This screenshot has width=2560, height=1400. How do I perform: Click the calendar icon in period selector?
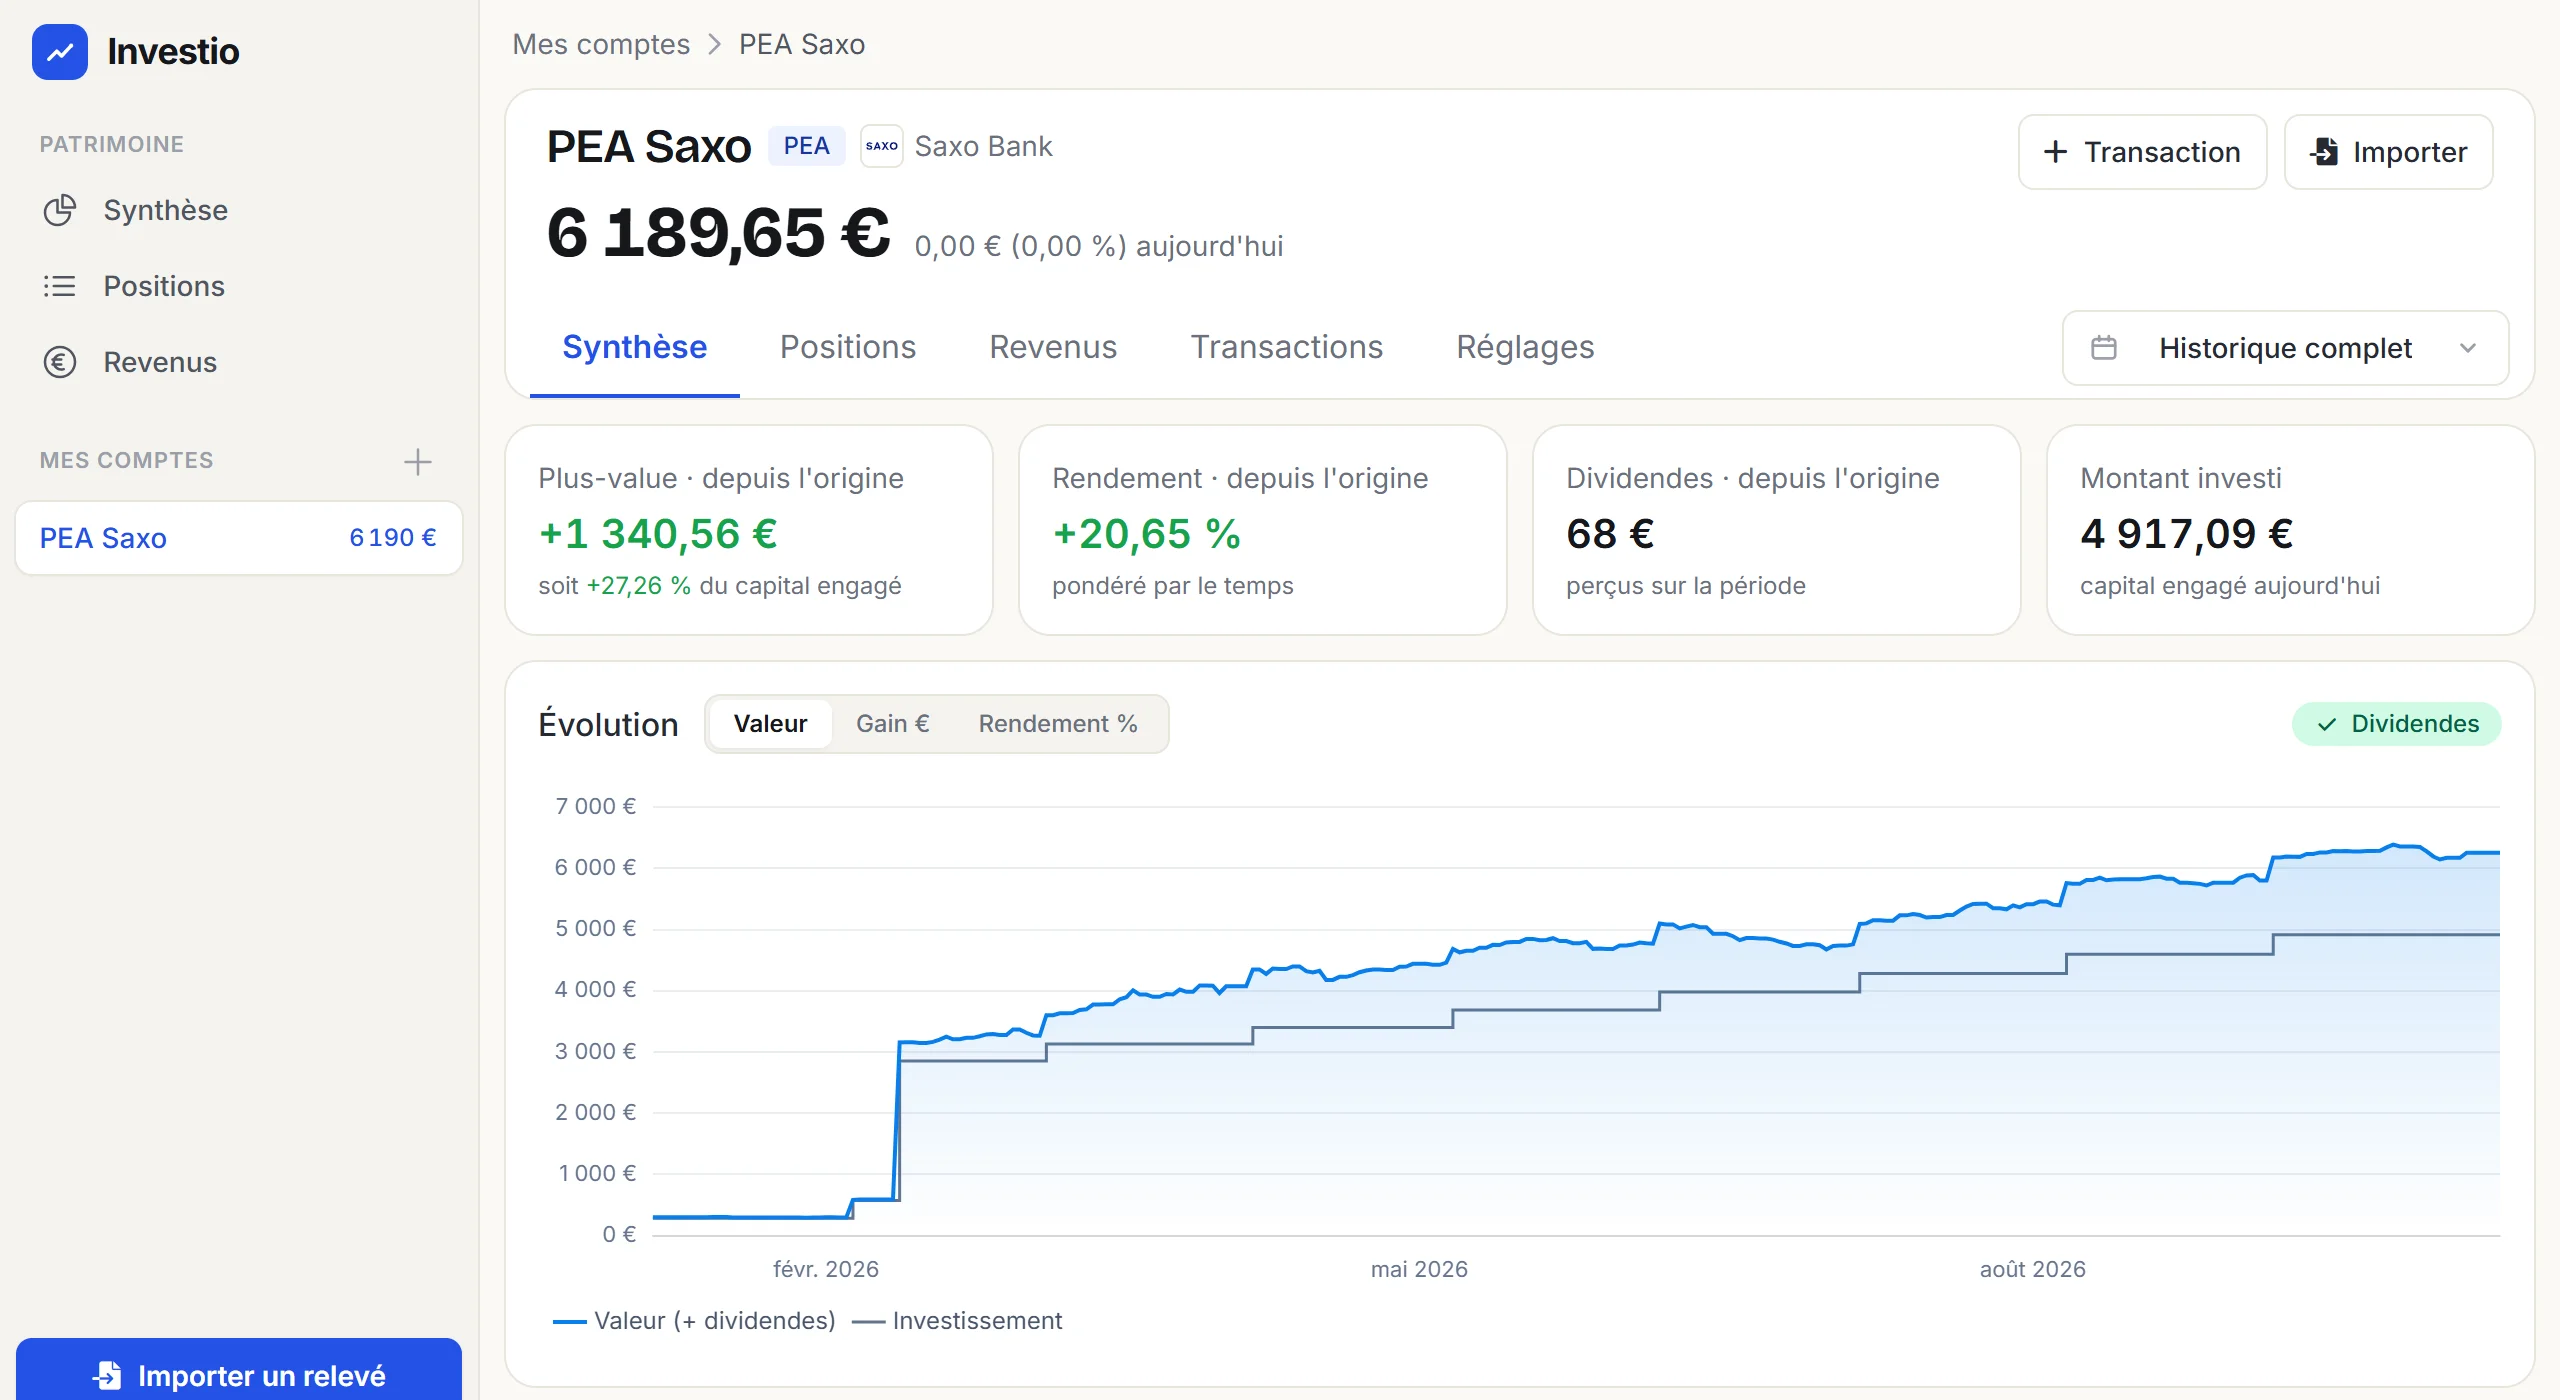pos(2104,348)
